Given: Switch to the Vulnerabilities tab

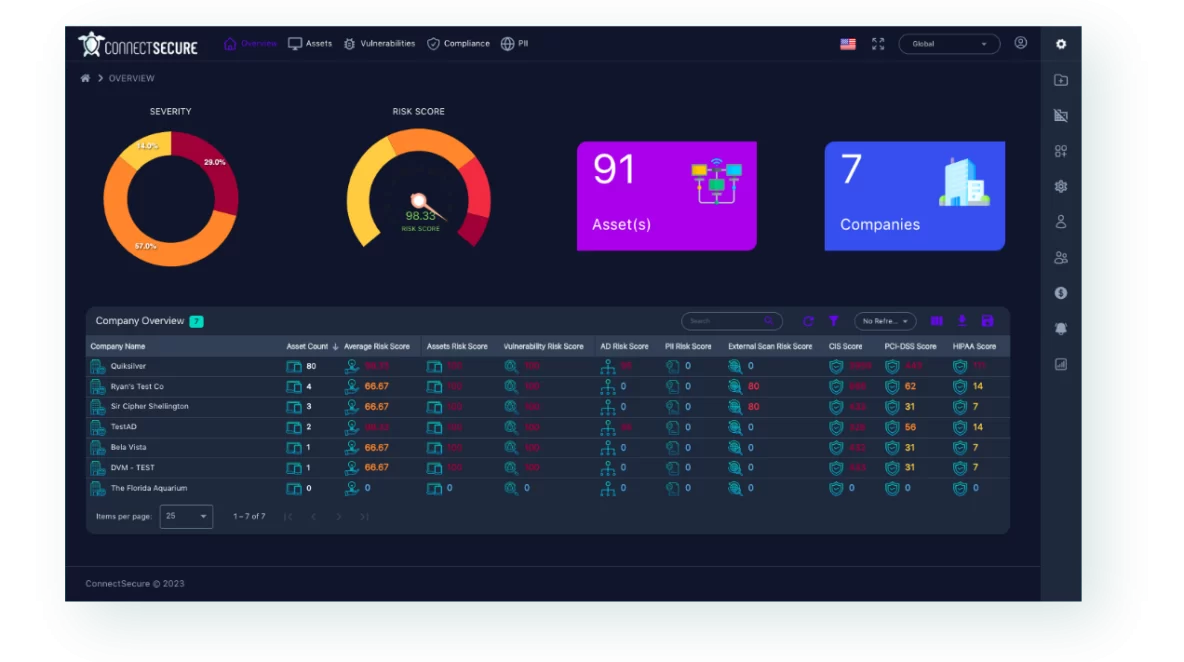Looking at the screenshot, I should pyautogui.click(x=379, y=44).
